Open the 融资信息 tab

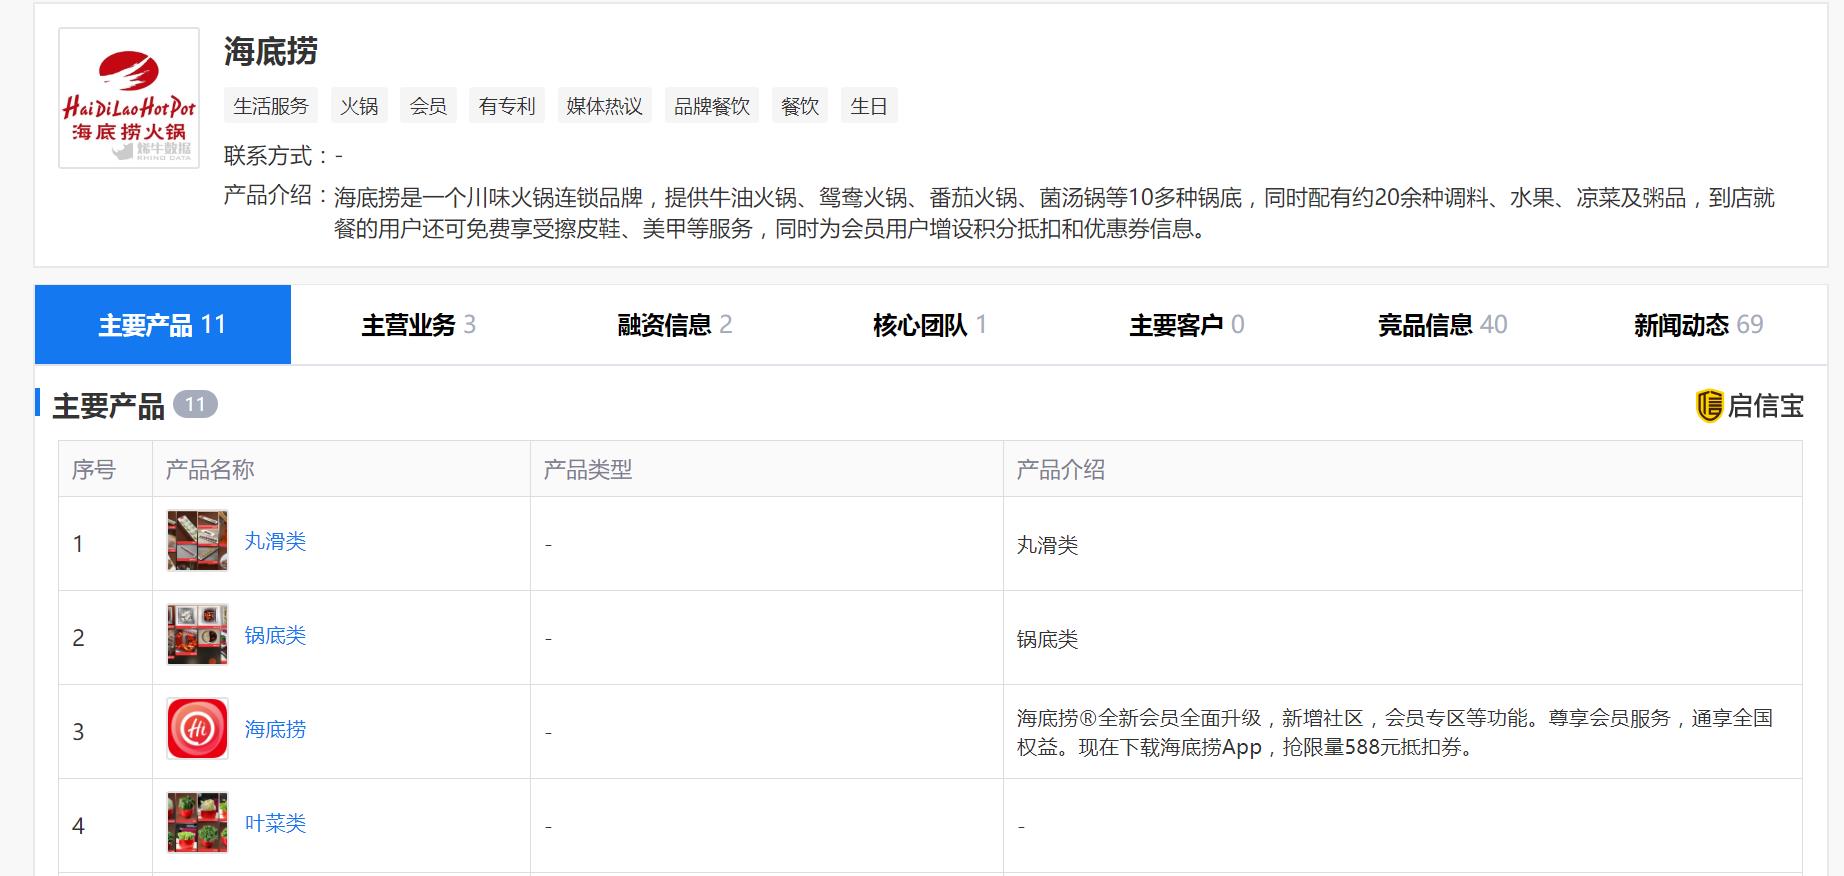coord(674,325)
